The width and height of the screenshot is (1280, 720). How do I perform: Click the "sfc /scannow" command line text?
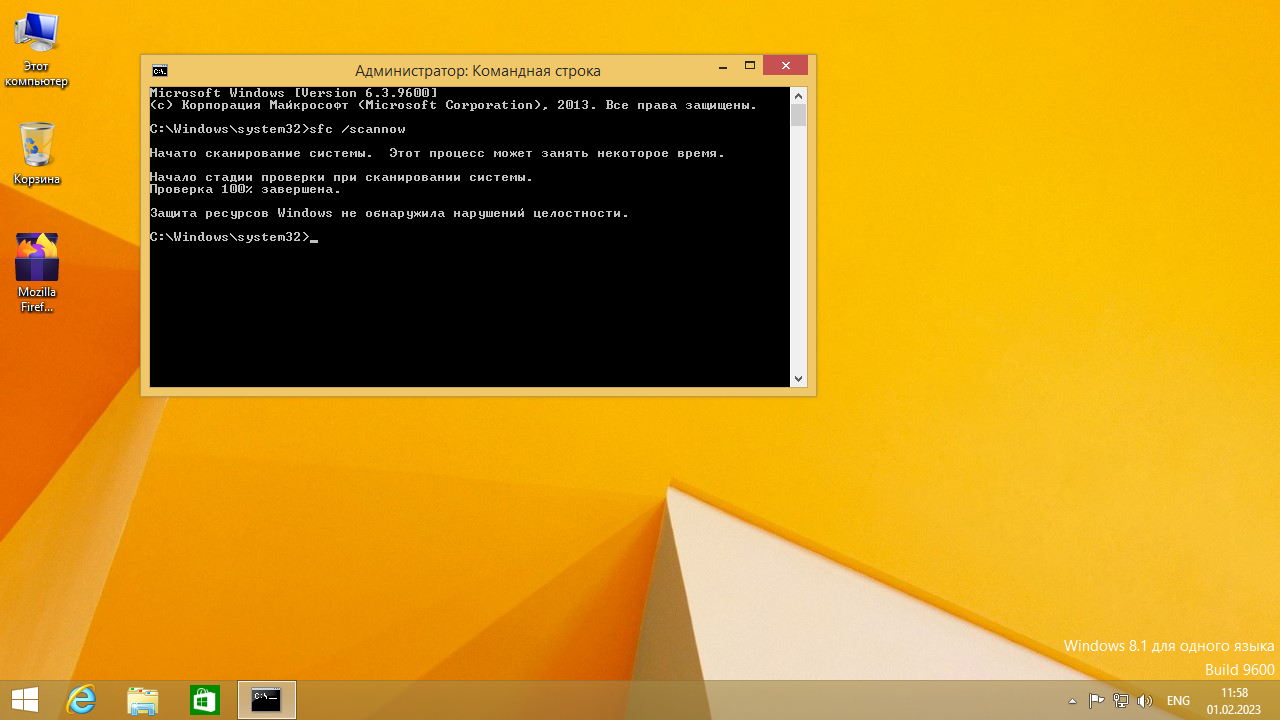point(358,129)
